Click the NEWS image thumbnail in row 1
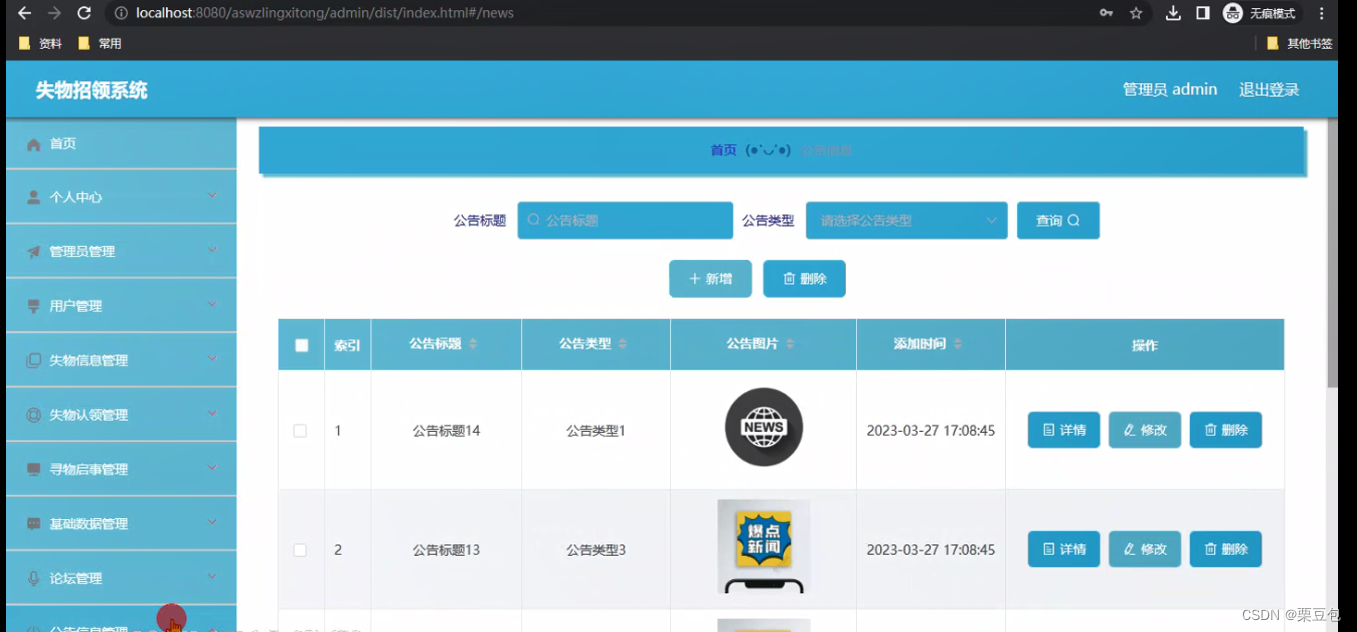Viewport: 1357px width, 632px height. pyautogui.click(x=763, y=427)
